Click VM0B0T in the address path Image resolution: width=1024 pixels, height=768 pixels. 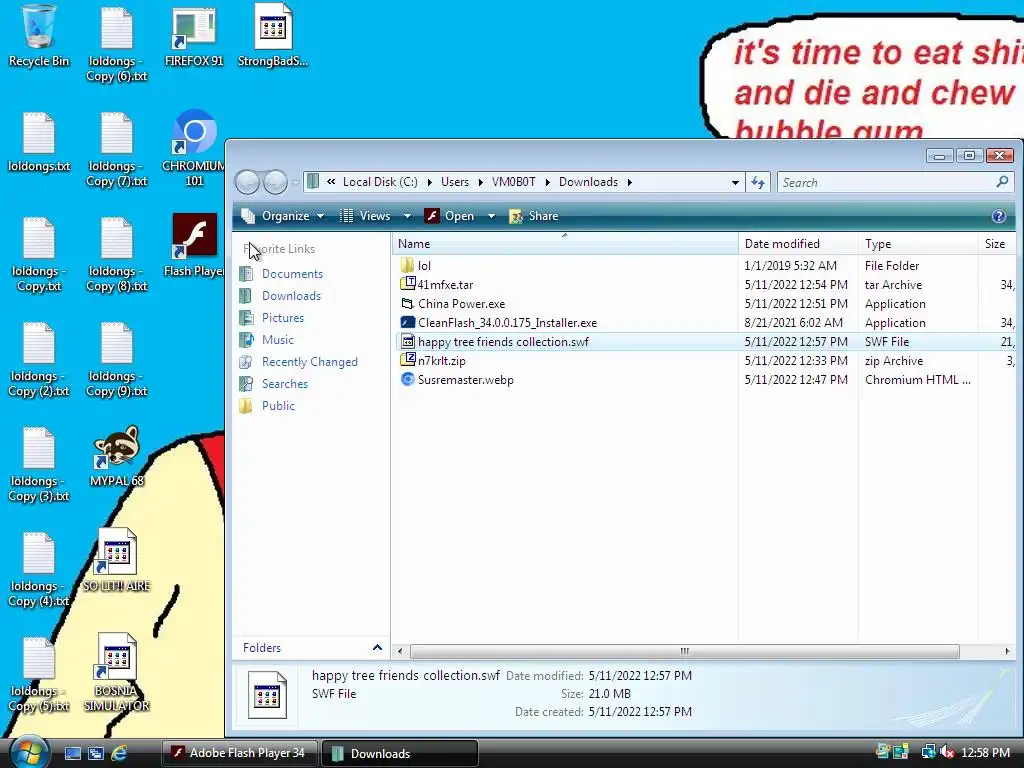coord(513,182)
